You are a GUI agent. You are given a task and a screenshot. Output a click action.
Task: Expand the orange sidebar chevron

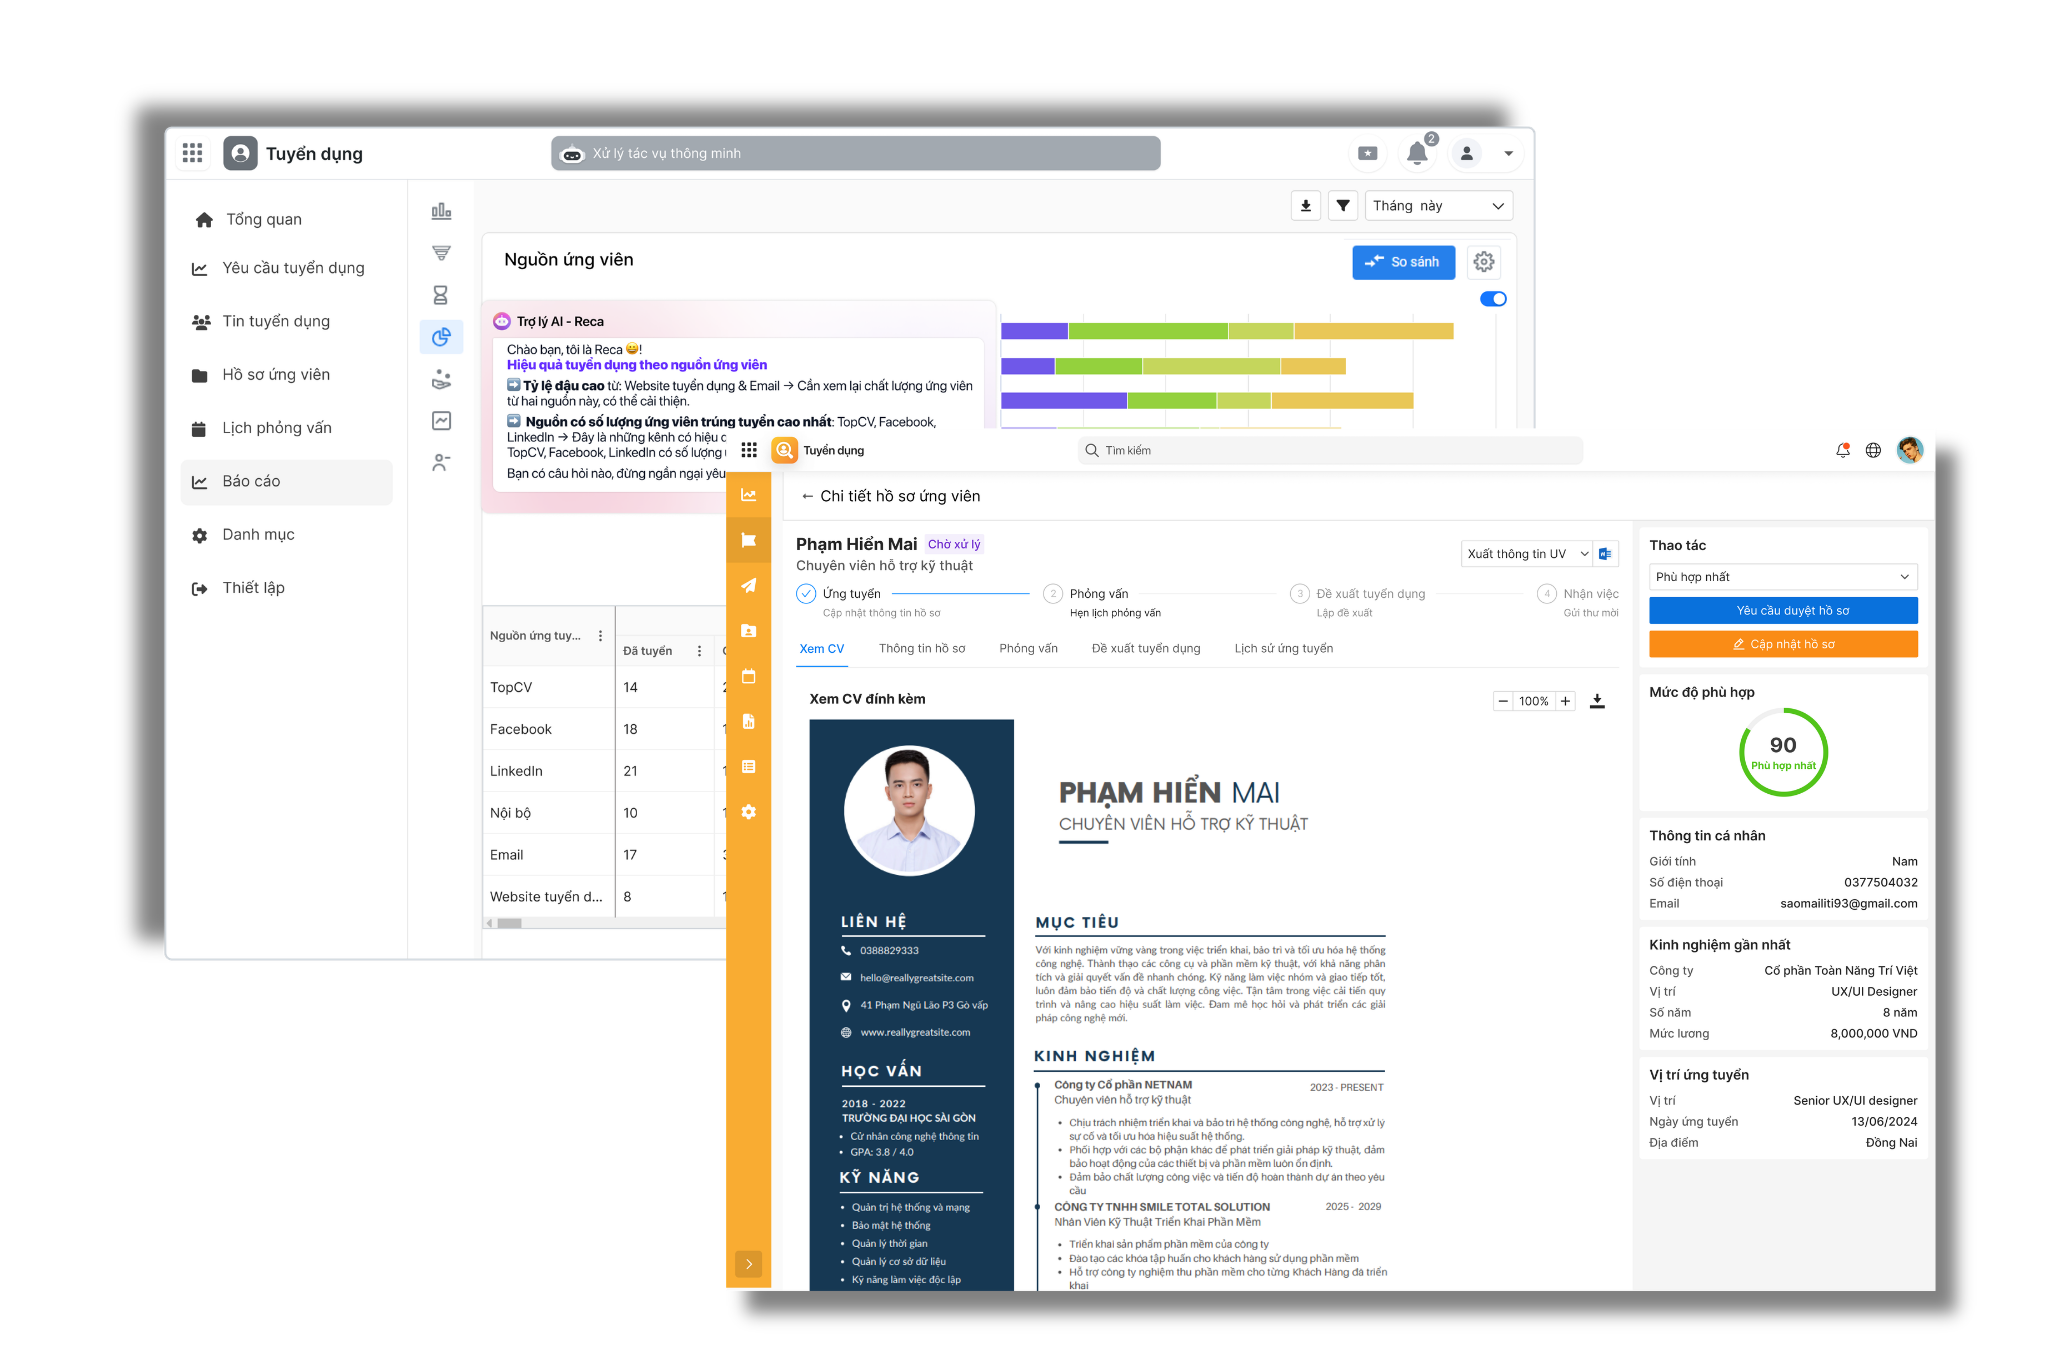(748, 1264)
